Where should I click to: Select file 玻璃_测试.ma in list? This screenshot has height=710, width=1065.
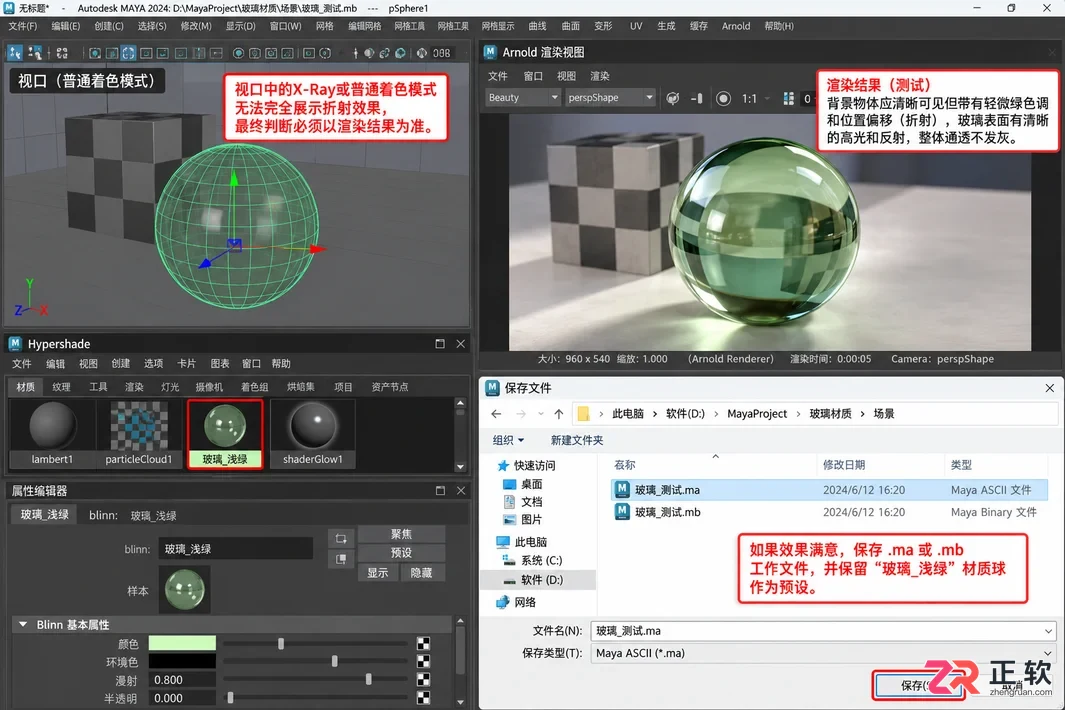tap(829, 490)
